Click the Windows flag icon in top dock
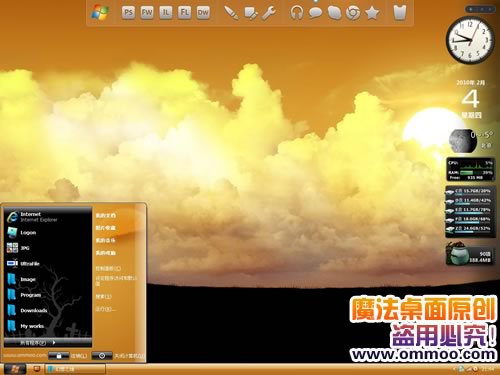 (100, 13)
